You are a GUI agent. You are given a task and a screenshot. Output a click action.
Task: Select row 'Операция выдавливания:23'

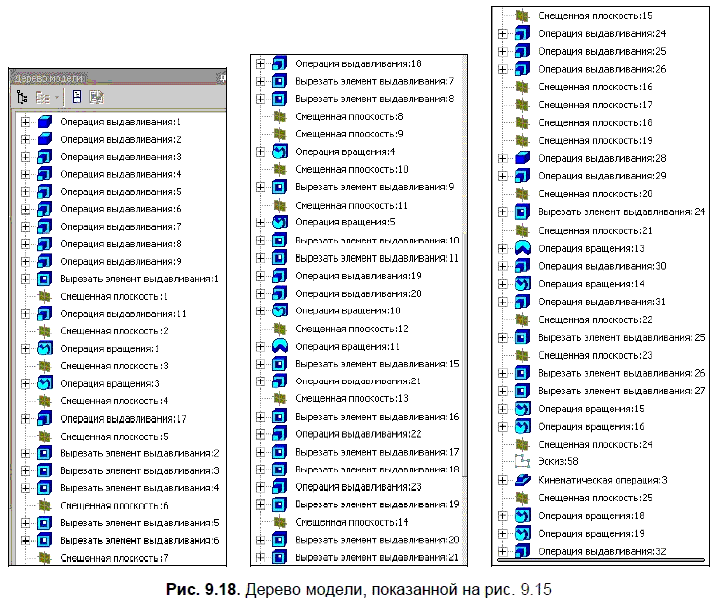(358, 487)
